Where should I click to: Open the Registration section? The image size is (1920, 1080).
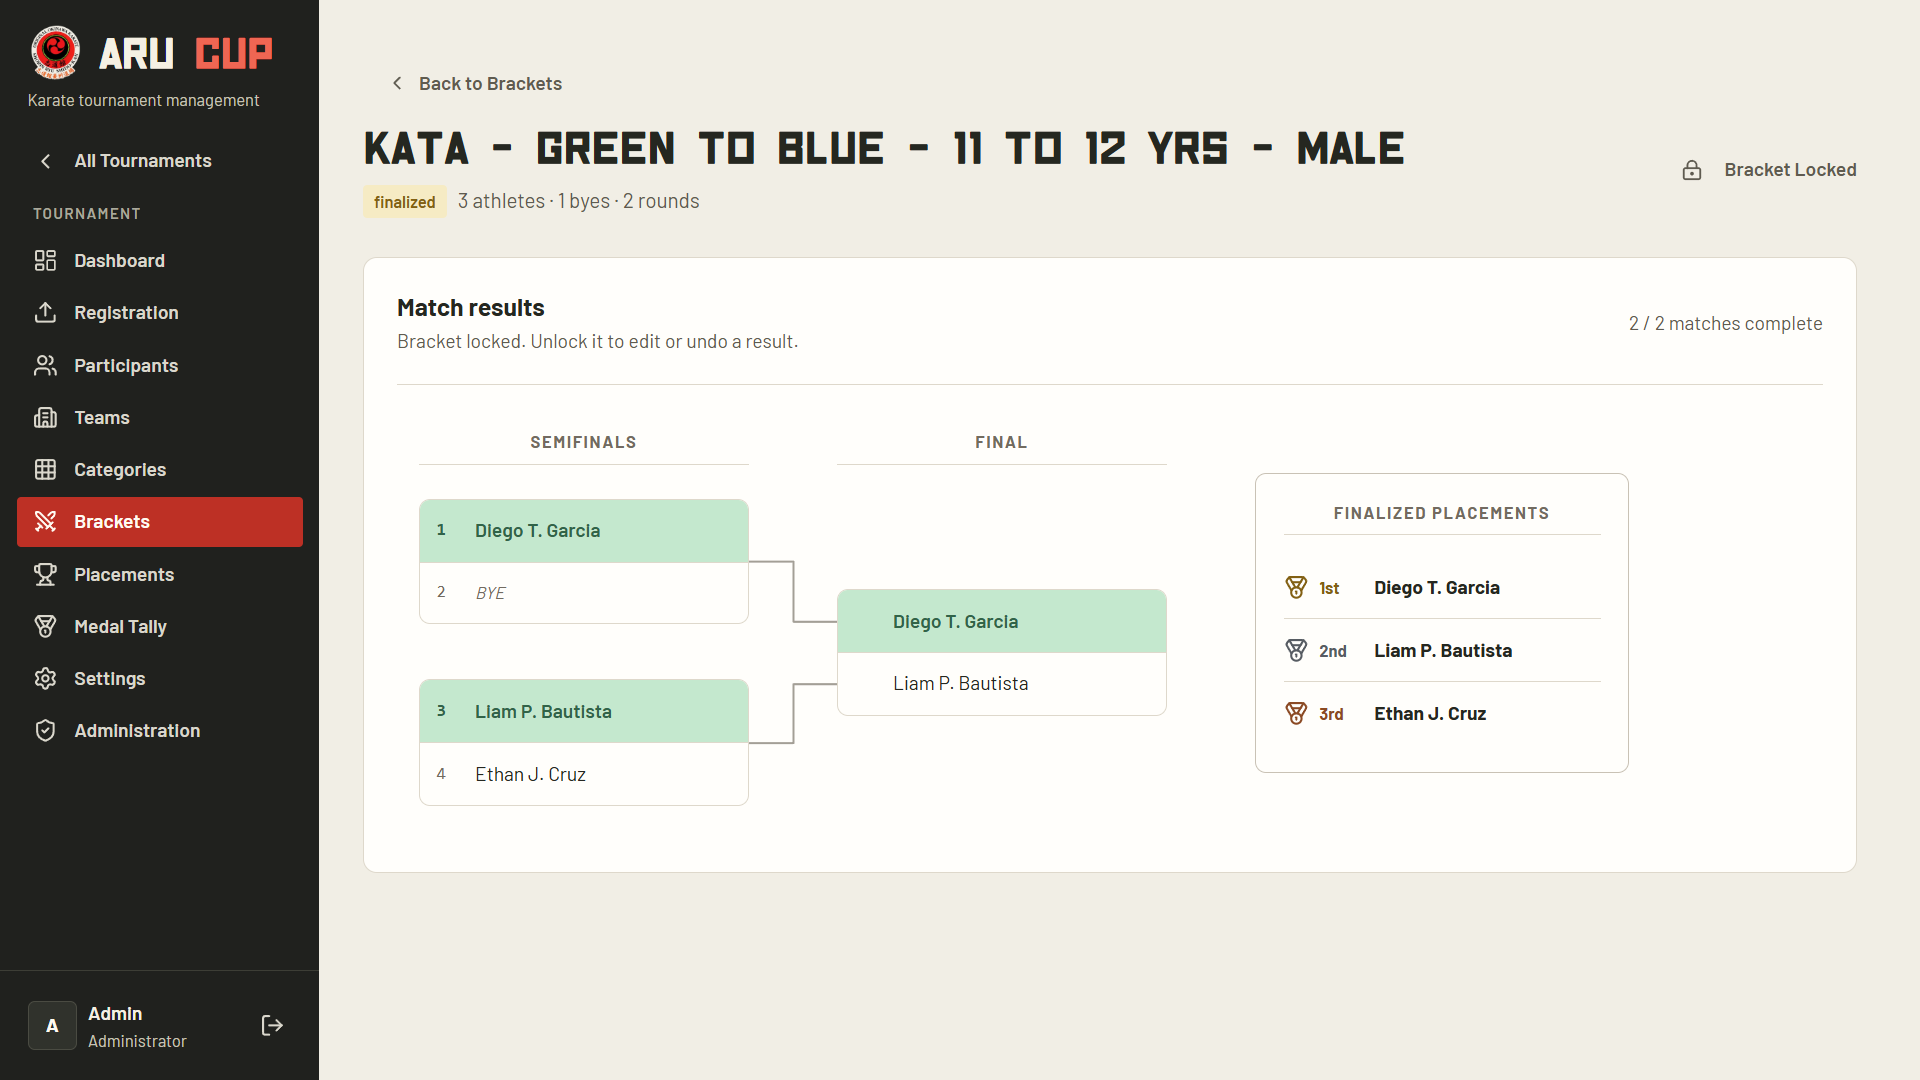coord(160,313)
